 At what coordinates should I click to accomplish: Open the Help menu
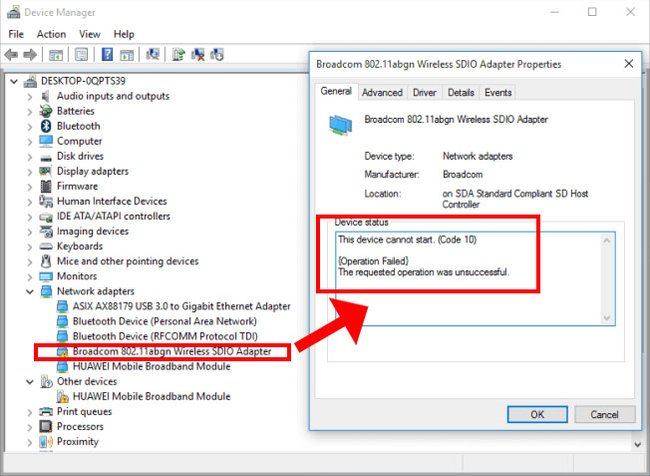pos(124,34)
